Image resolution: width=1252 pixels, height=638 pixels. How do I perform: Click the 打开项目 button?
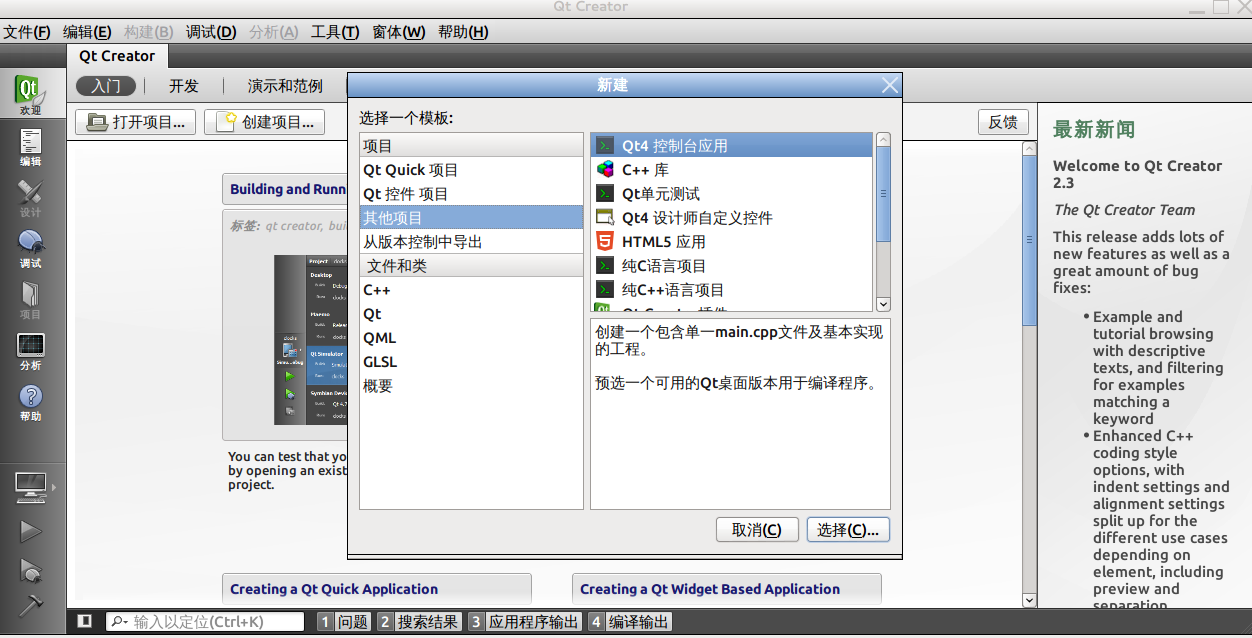(x=136, y=122)
